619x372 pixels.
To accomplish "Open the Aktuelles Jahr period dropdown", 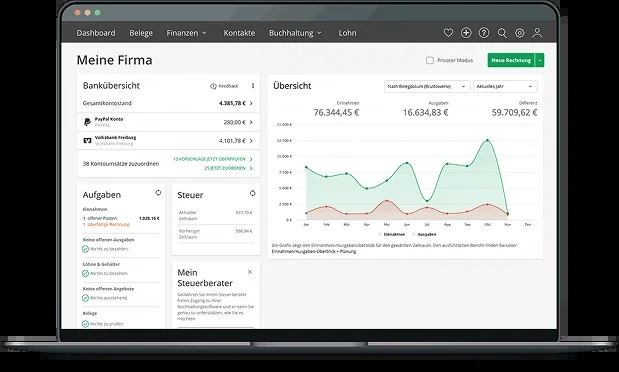I will coord(505,86).
